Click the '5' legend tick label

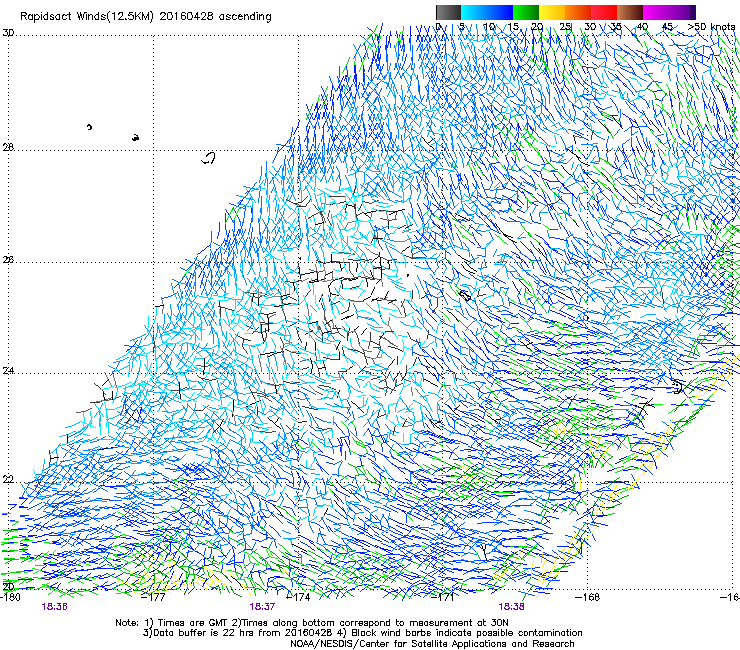pos(462,26)
